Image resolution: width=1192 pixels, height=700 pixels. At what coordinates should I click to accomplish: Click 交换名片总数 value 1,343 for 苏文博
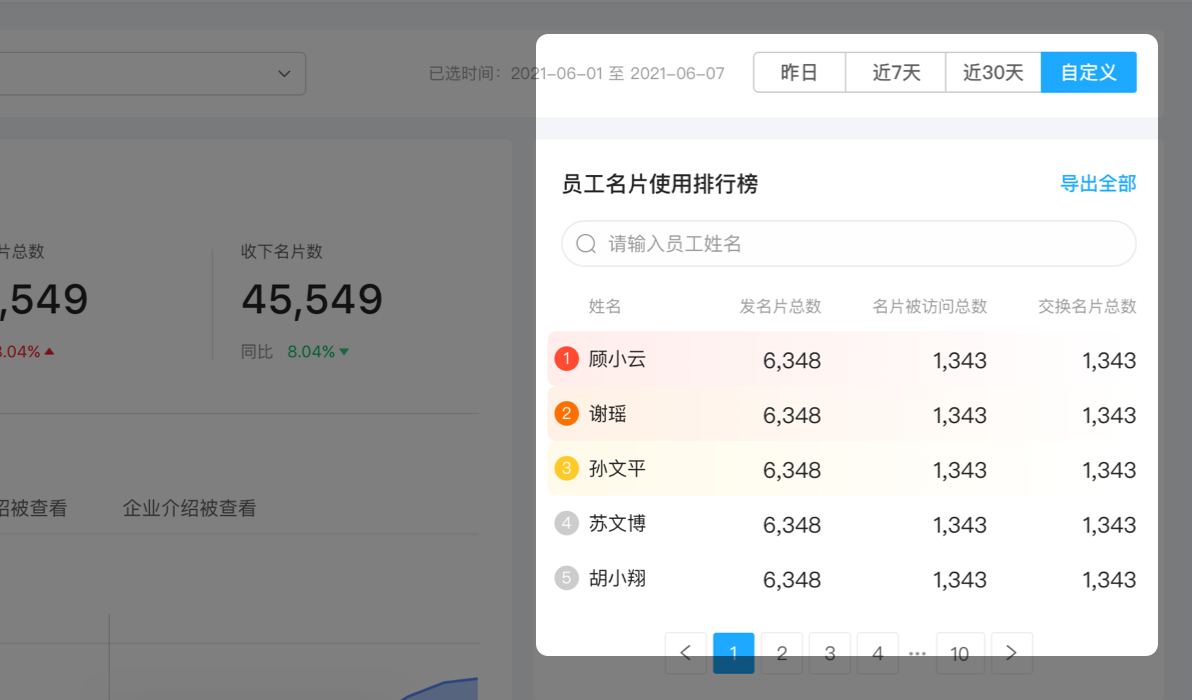click(1109, 524)
